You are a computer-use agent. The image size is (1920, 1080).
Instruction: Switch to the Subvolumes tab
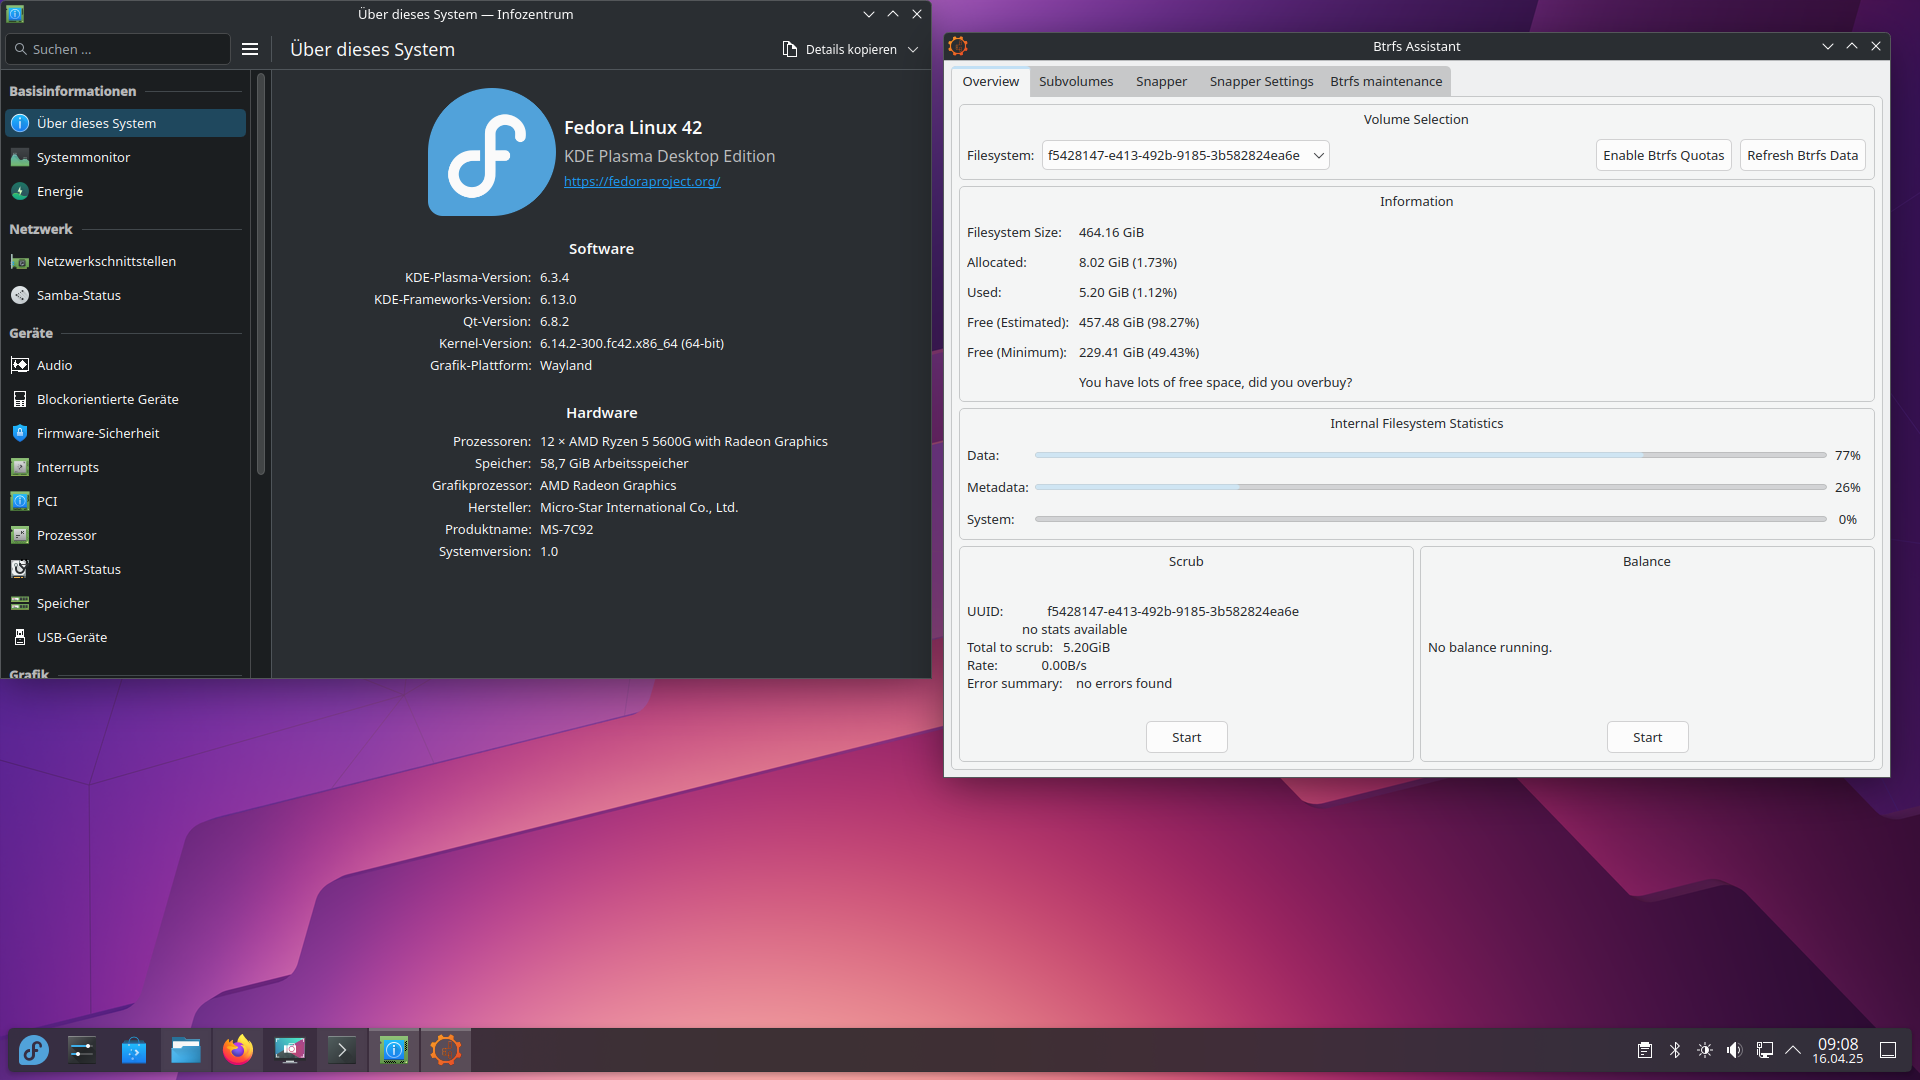[1075, 82]
